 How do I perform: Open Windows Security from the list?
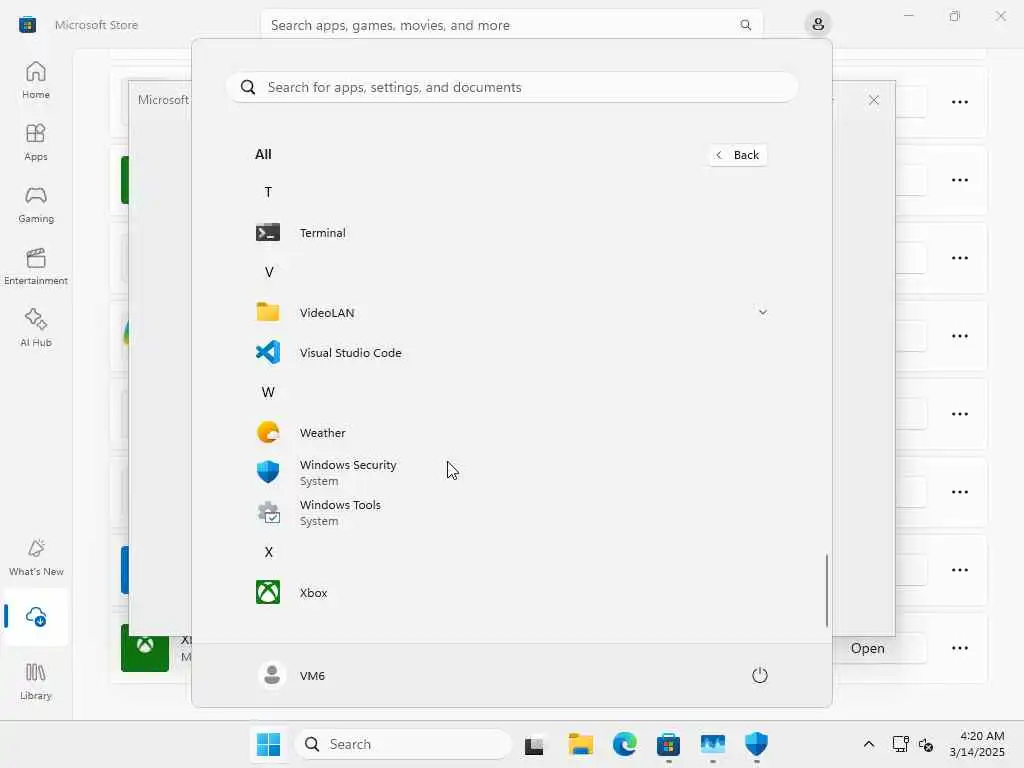pyautogui.click(x=511, y=472)
